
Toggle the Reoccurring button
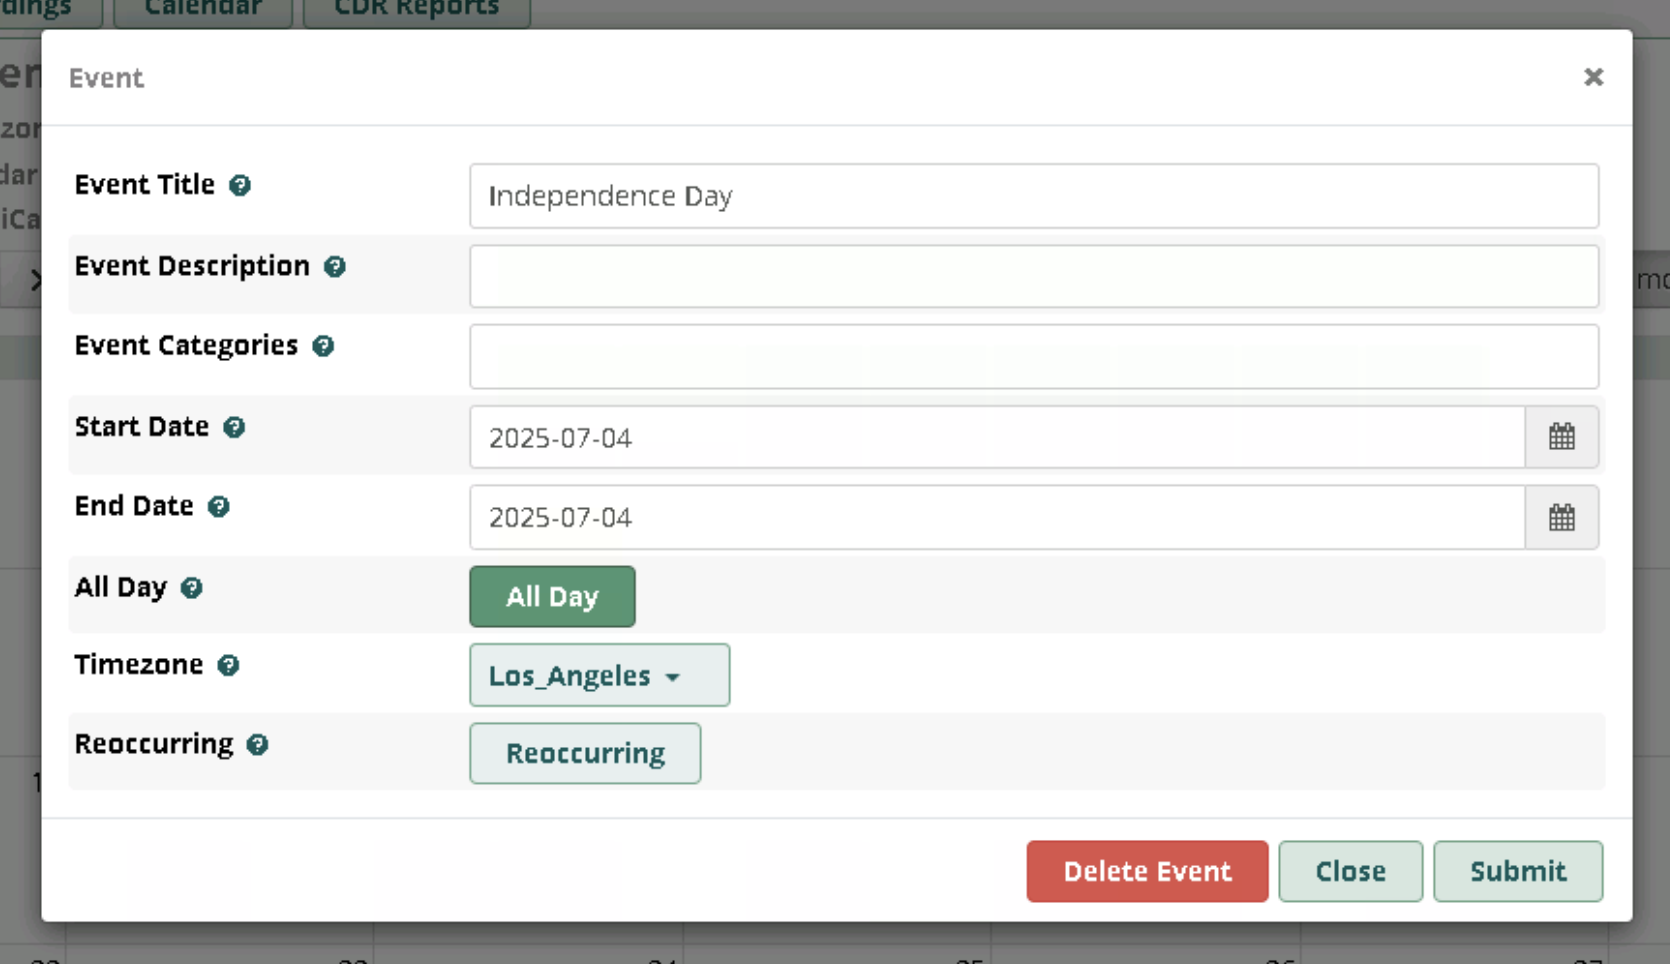[x=585, y=753]
